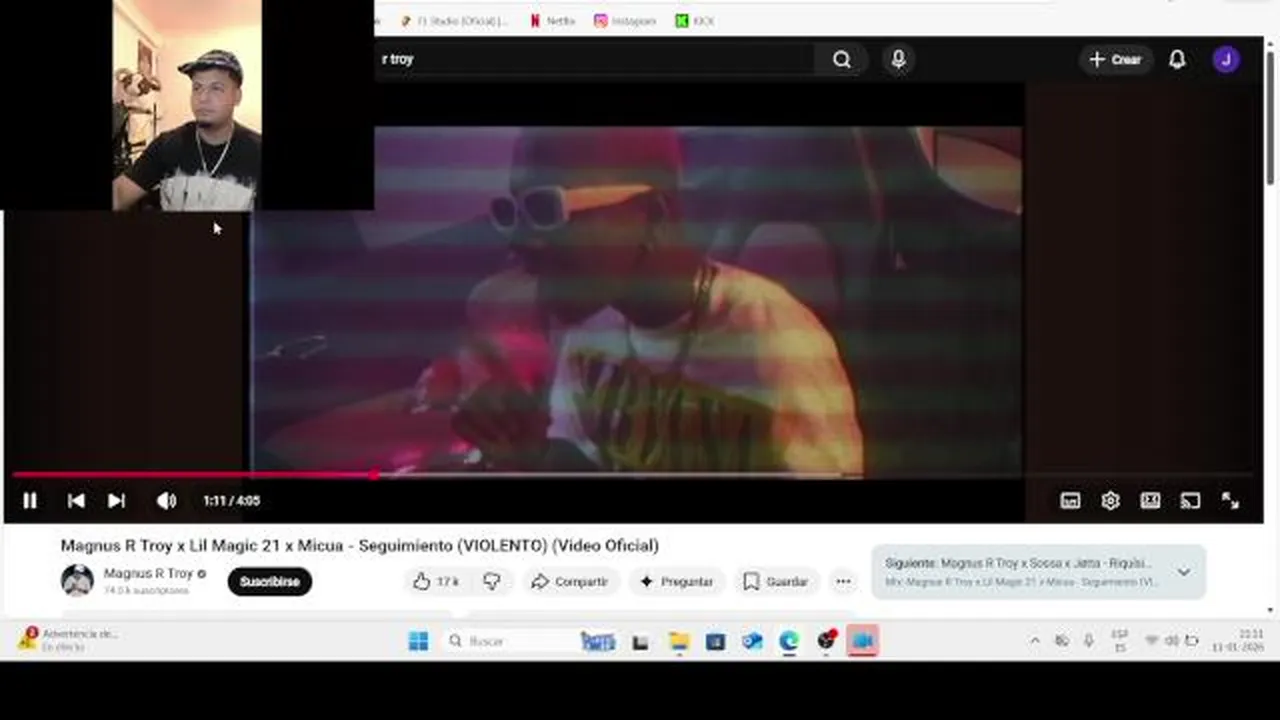Click the YouTube search field
This screenshot has height=720, width=1280.
[x=595, y=60]
